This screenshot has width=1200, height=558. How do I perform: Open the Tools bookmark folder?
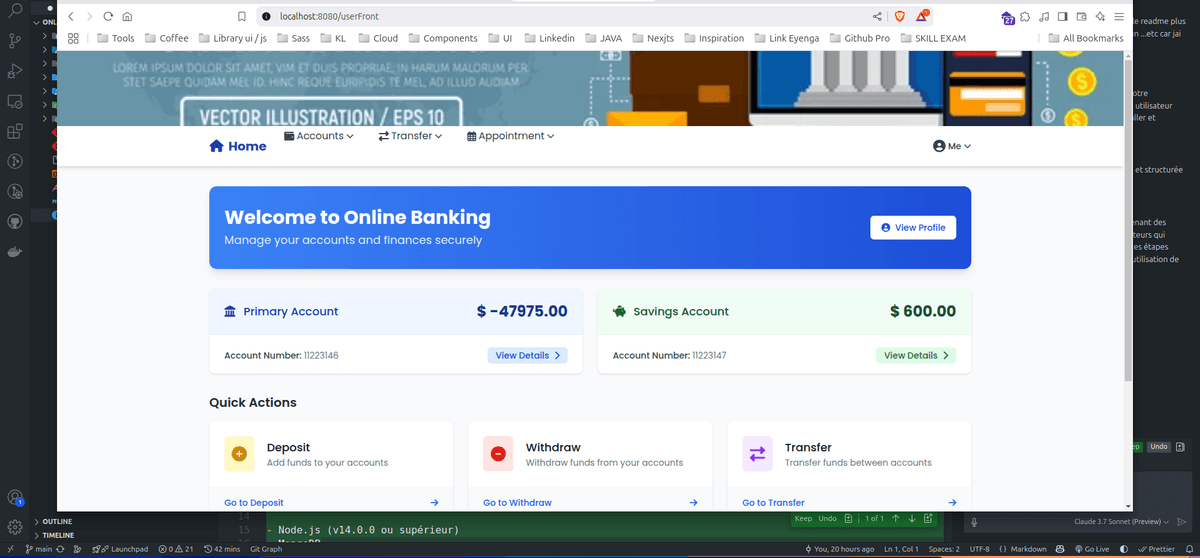coord(116,38)
